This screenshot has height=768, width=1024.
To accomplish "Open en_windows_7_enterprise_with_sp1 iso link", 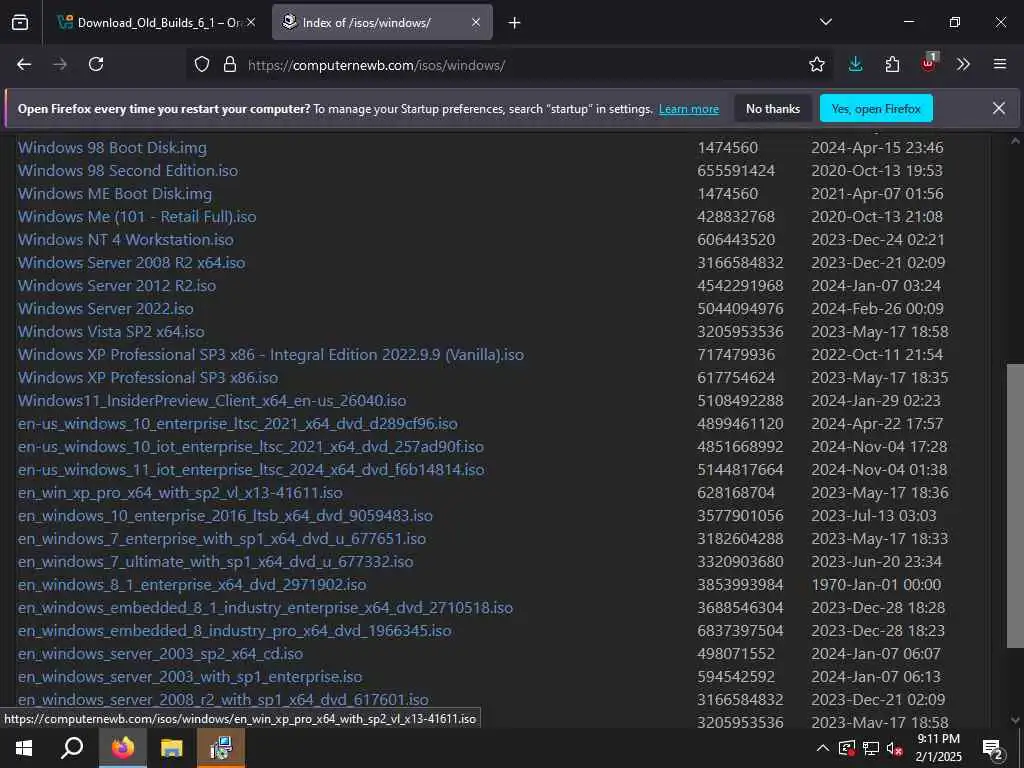I will pyautogui.click(x=222, y=539).
